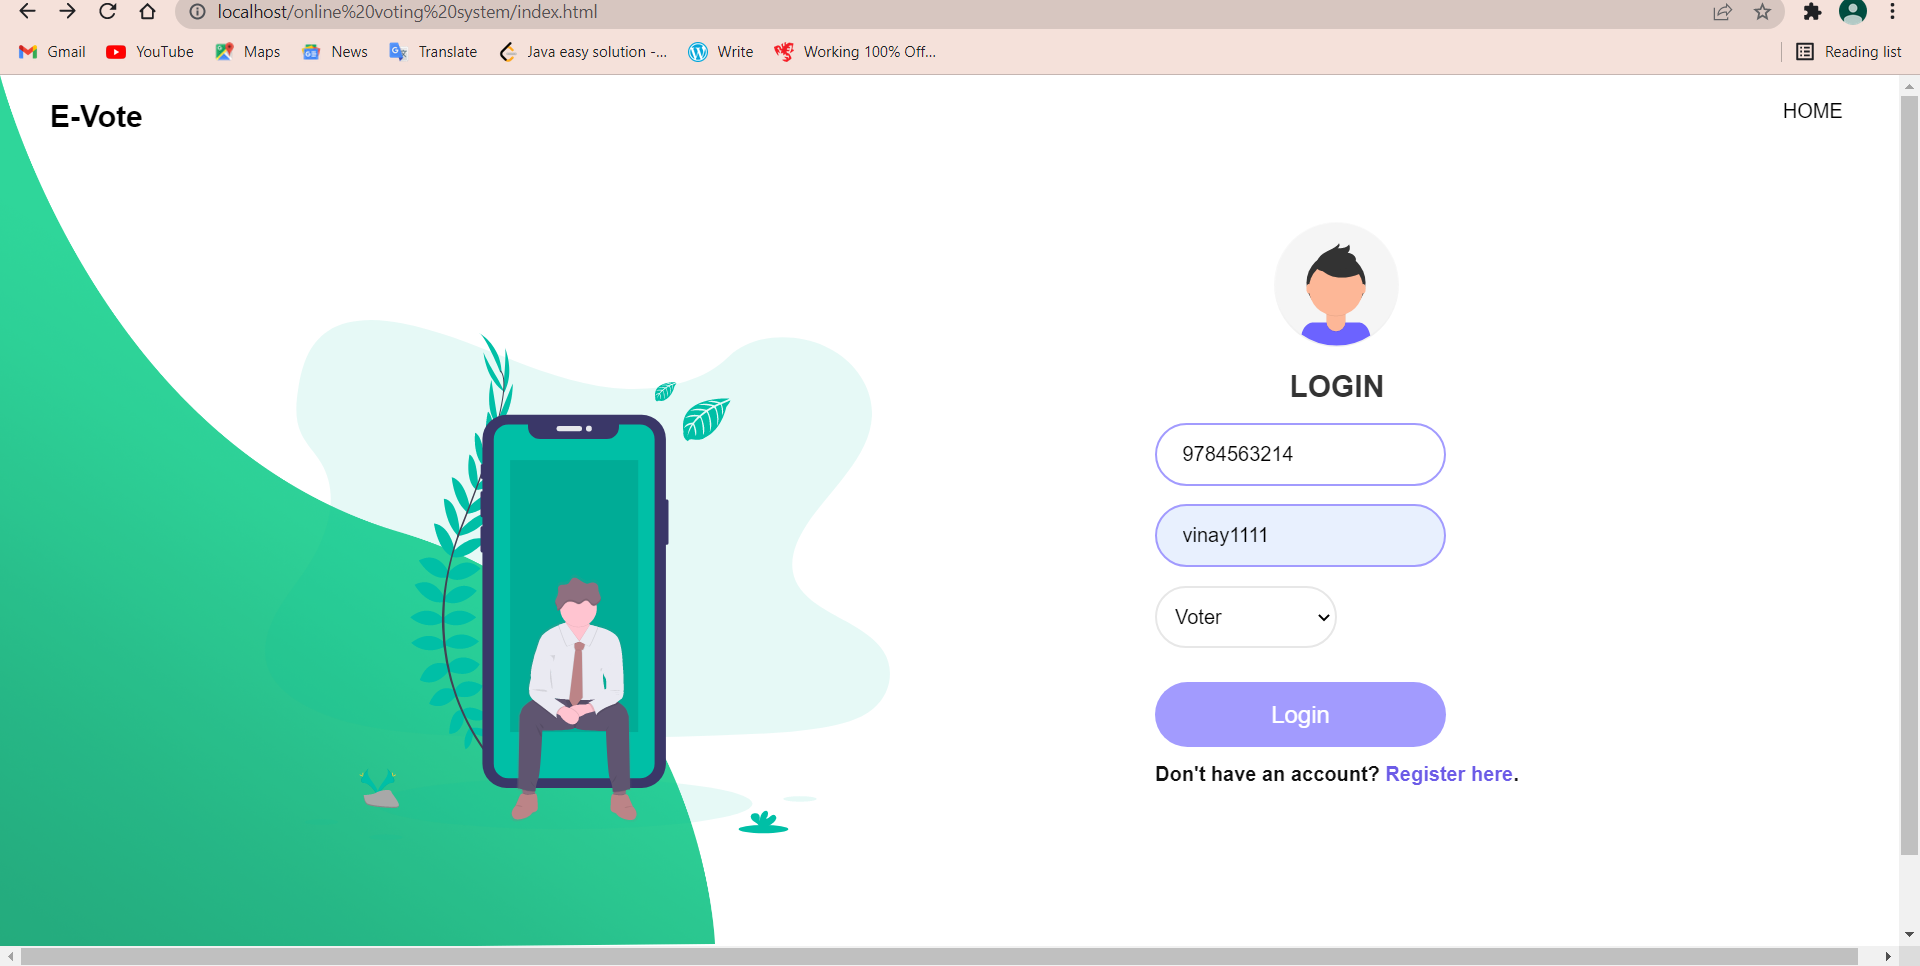Viewport: 1920px width, 966px height.
Task: Open the Maps bookmark
Action: coord(246,52)
